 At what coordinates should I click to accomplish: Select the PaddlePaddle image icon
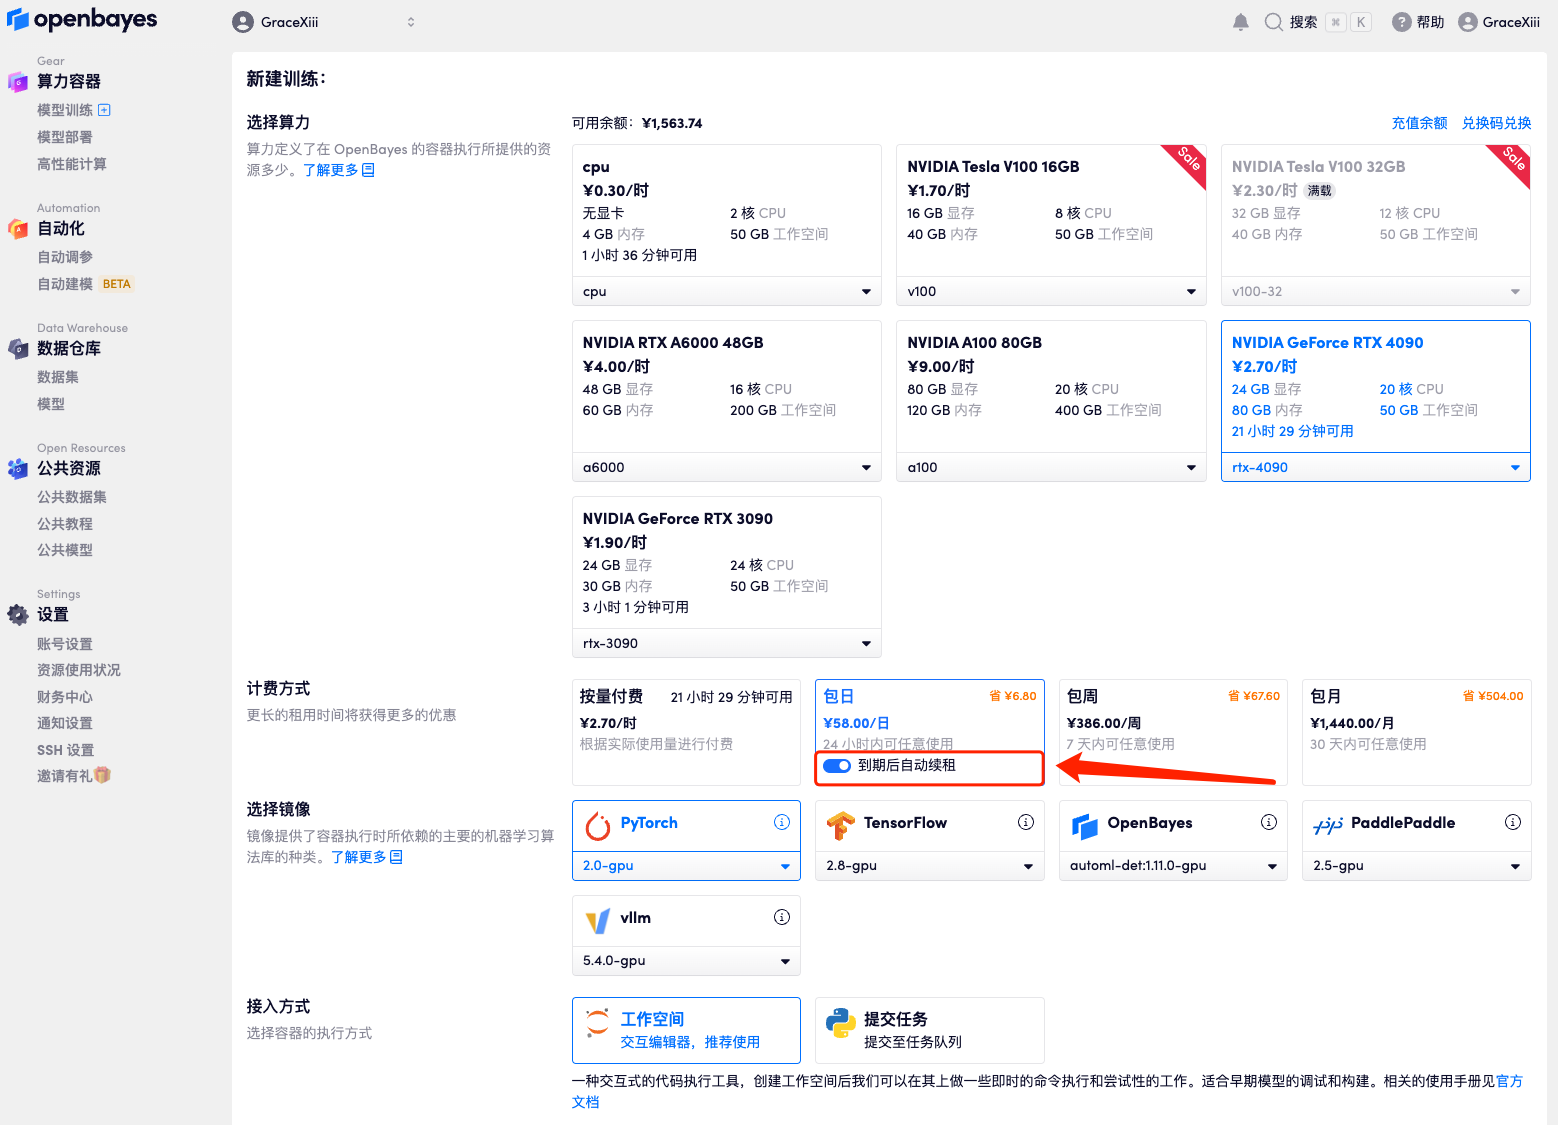coord(1328,823)
